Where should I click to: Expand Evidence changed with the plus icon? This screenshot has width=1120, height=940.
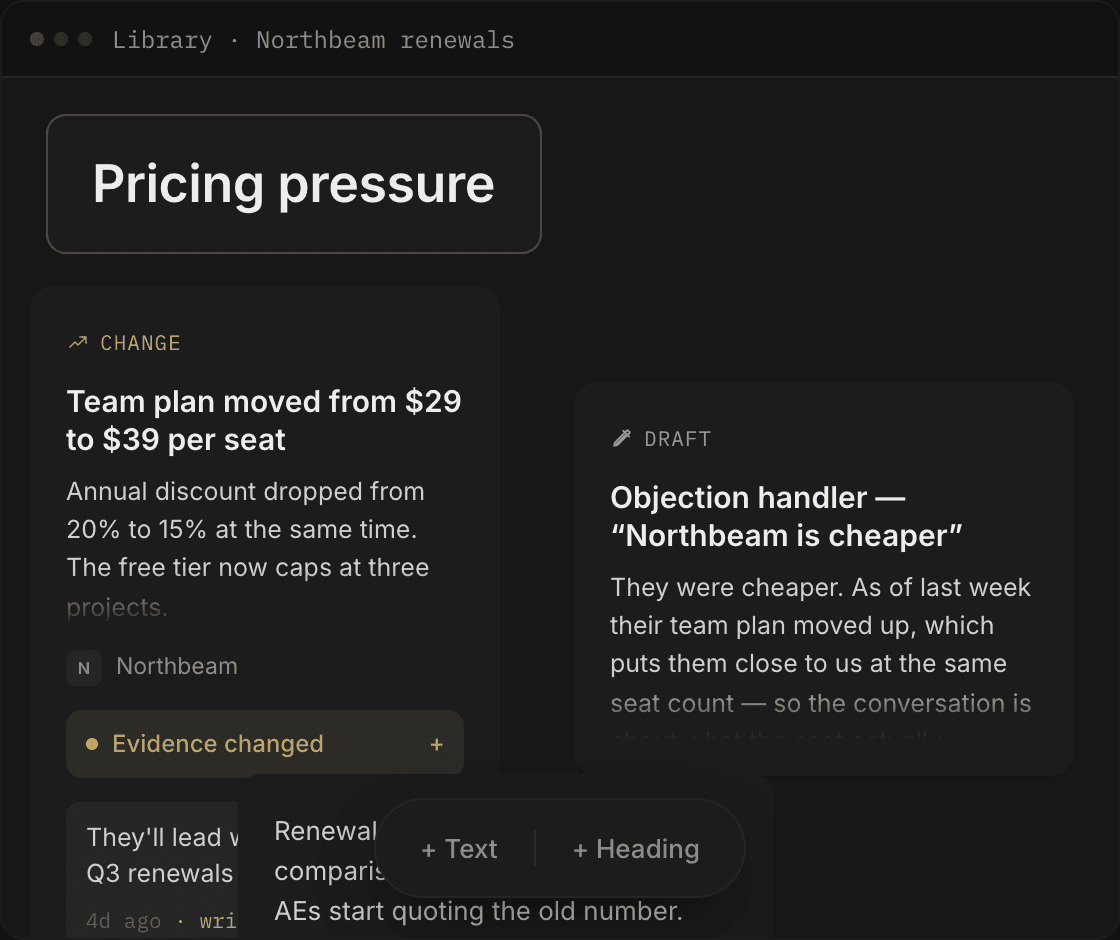[436, 744]
